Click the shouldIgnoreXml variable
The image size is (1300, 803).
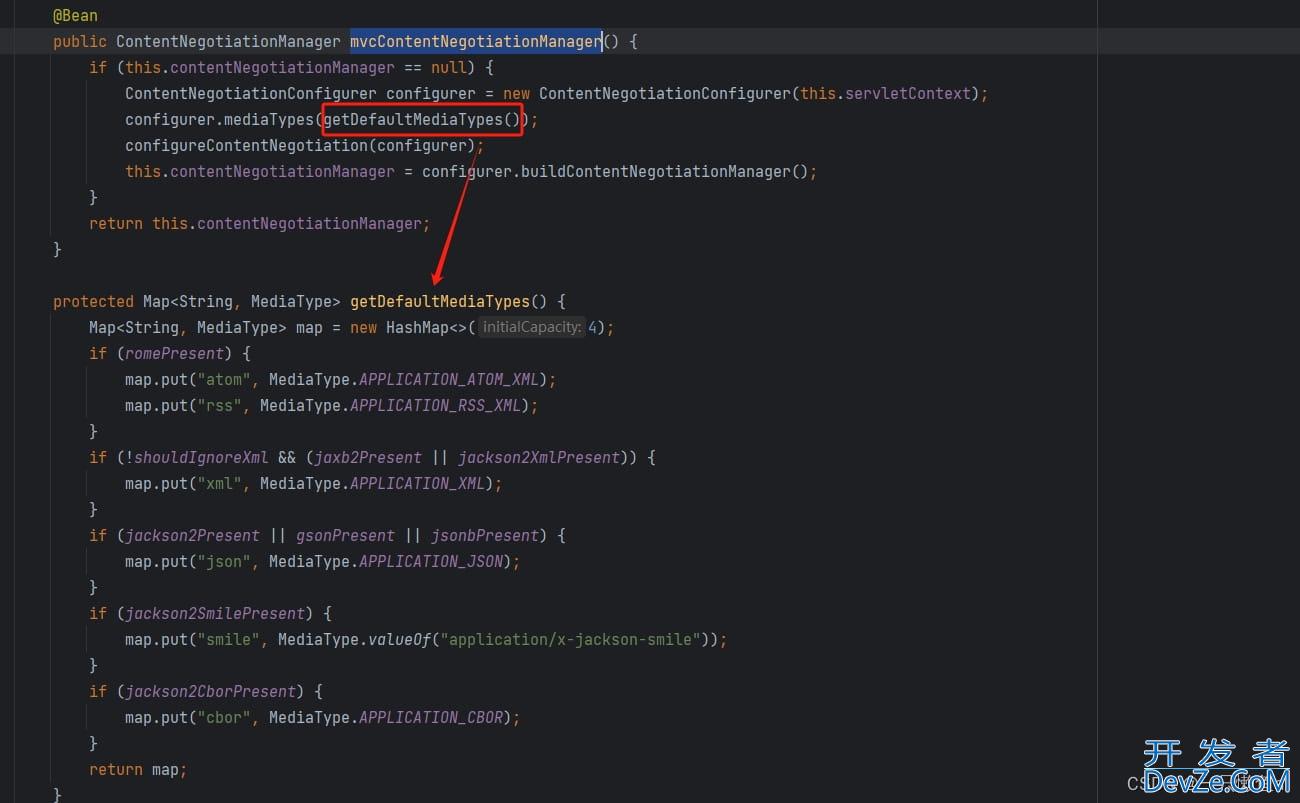pos(201,458)
